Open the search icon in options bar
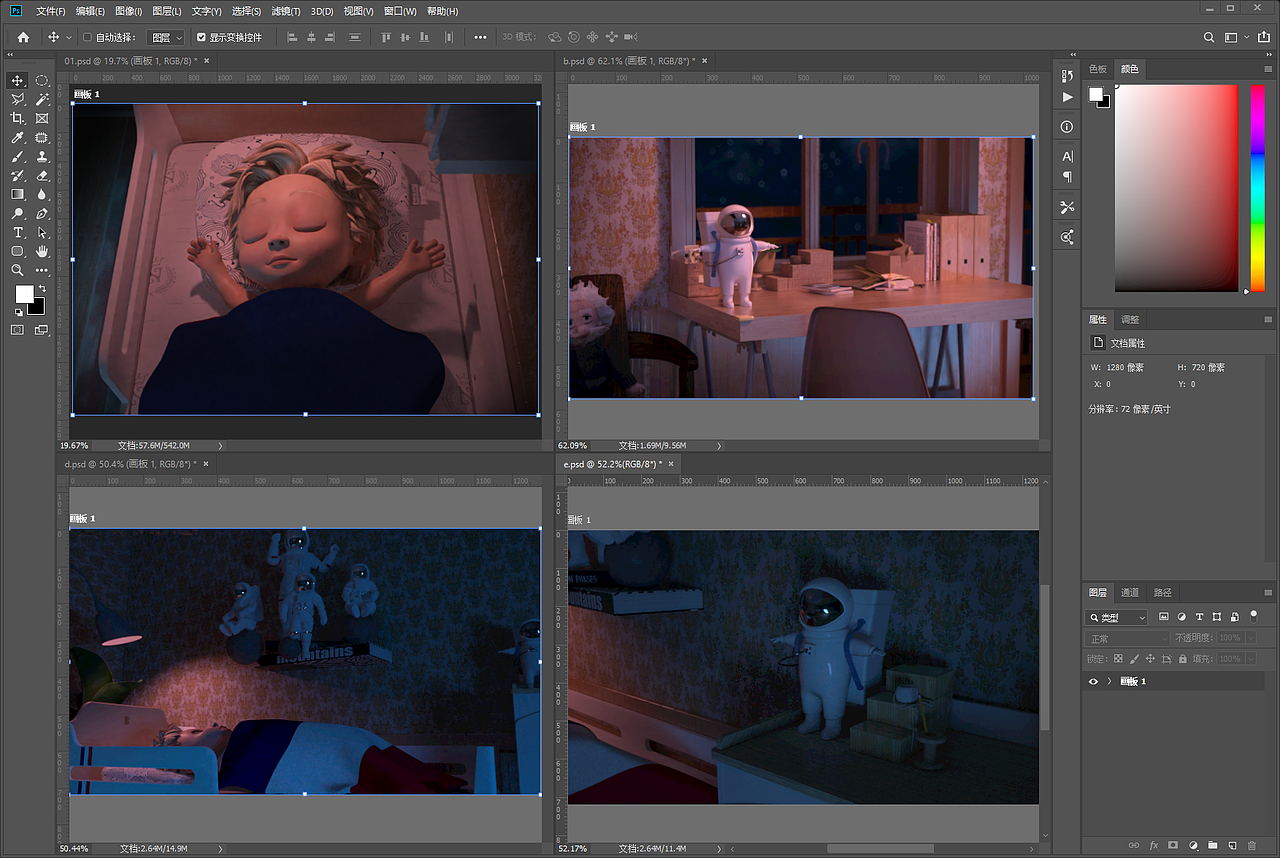Viewport: 1280px width, 858px height. [1209, 37]
